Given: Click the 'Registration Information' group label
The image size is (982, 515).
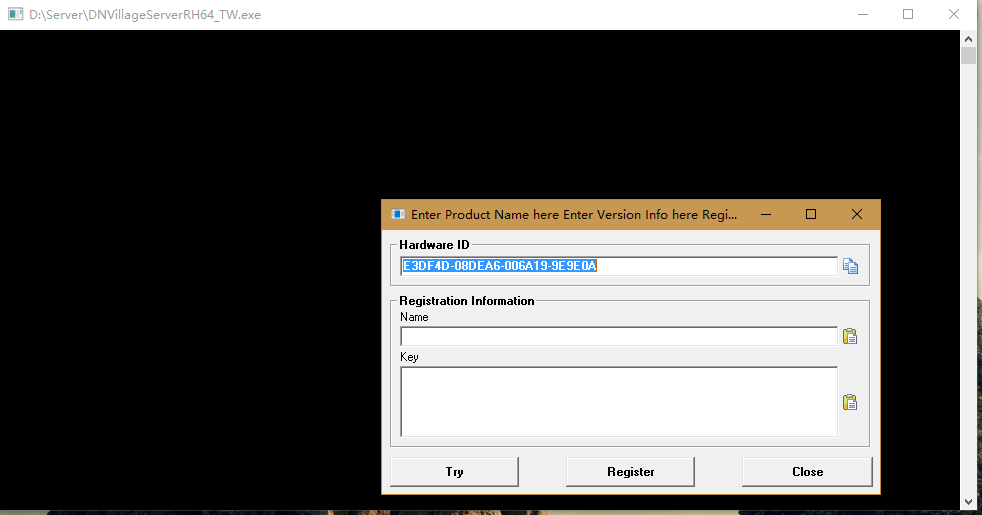Looking at the screenshot, I should point(467,301).
